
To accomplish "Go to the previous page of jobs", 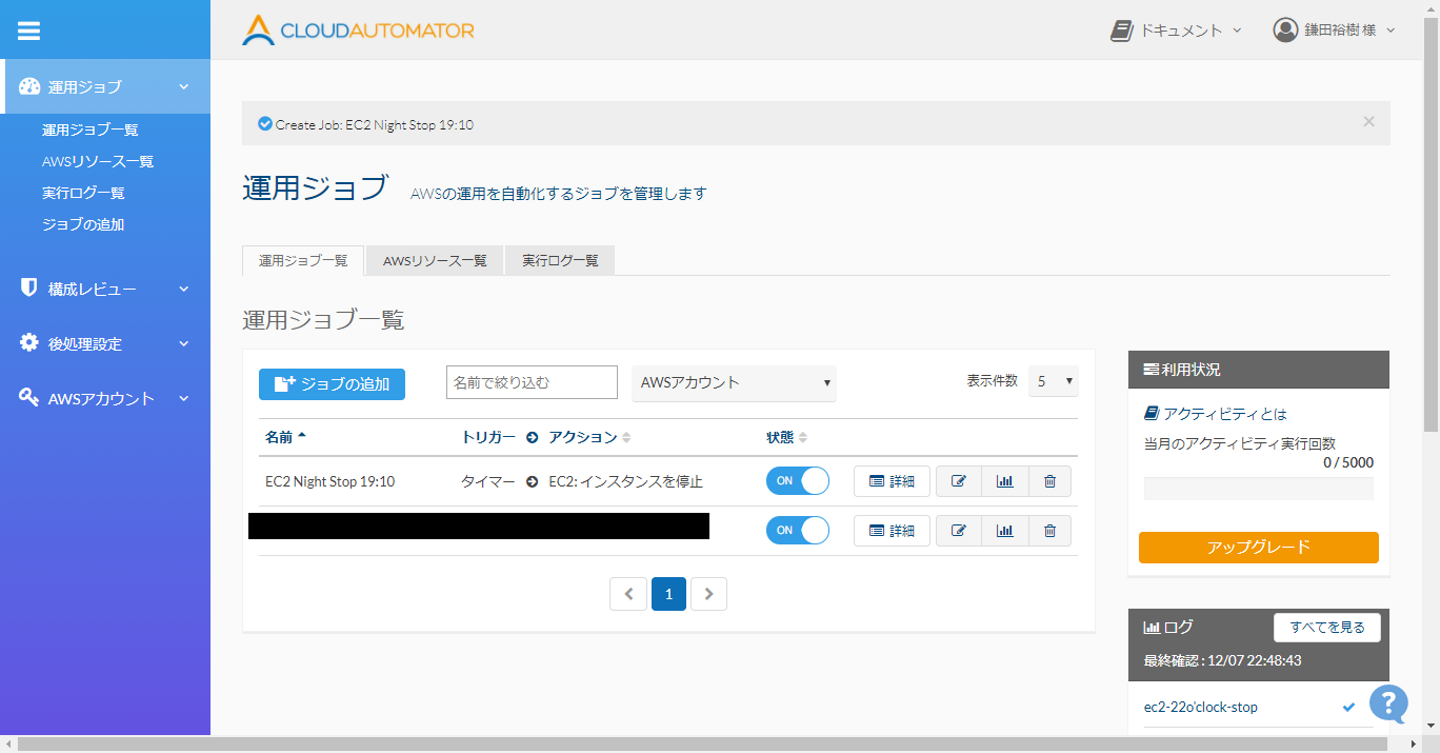I will [x=628, y=593].
